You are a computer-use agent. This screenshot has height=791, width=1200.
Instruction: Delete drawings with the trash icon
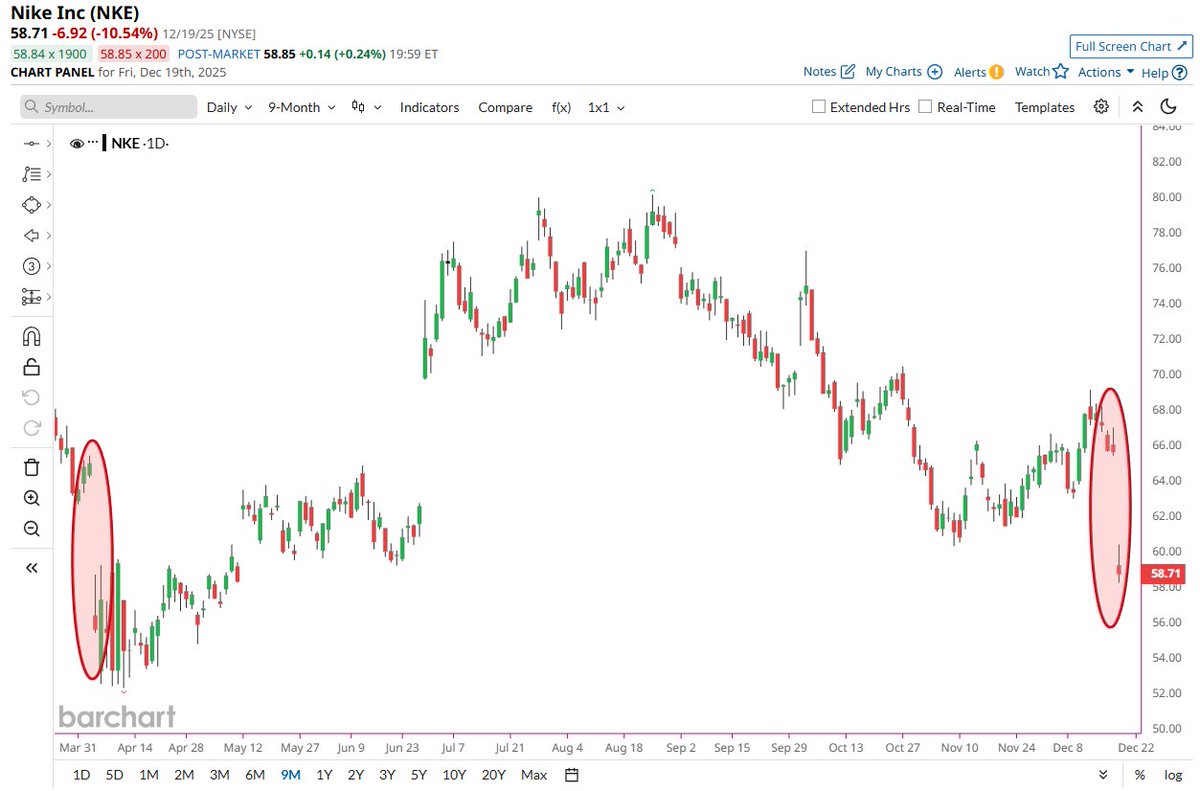[x=31, y=467]
